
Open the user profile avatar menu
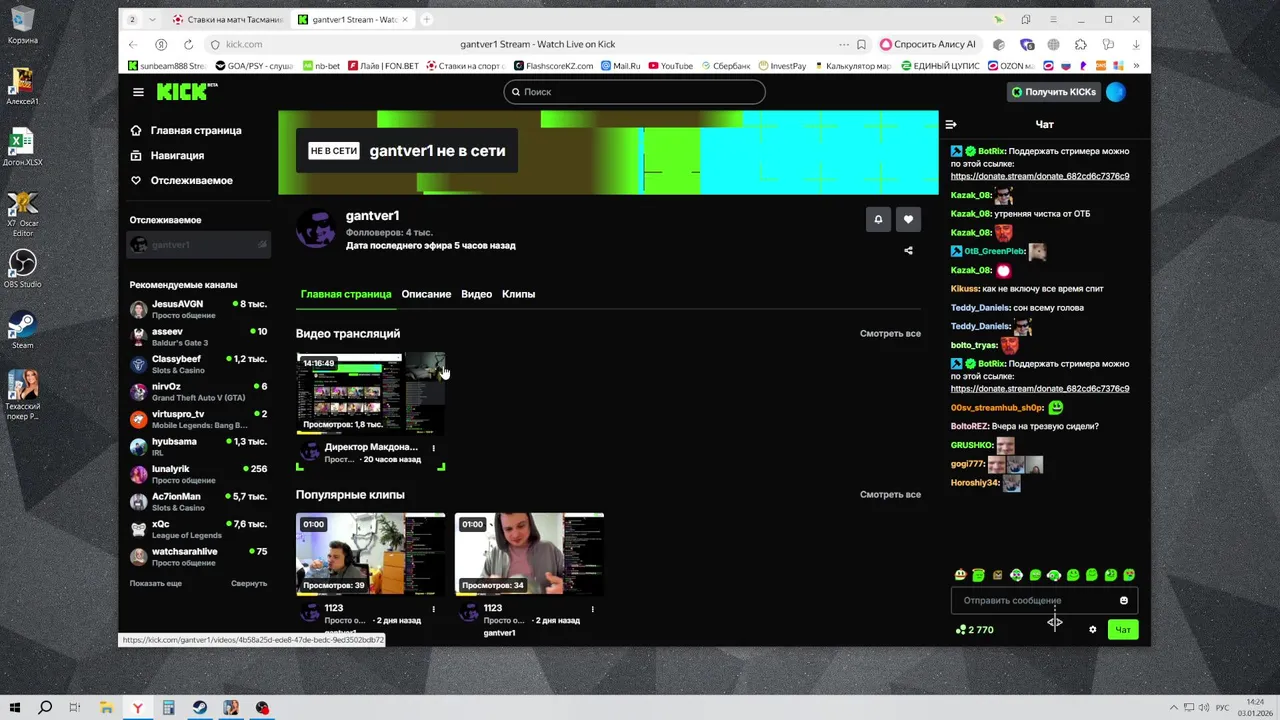(1116, 92)
